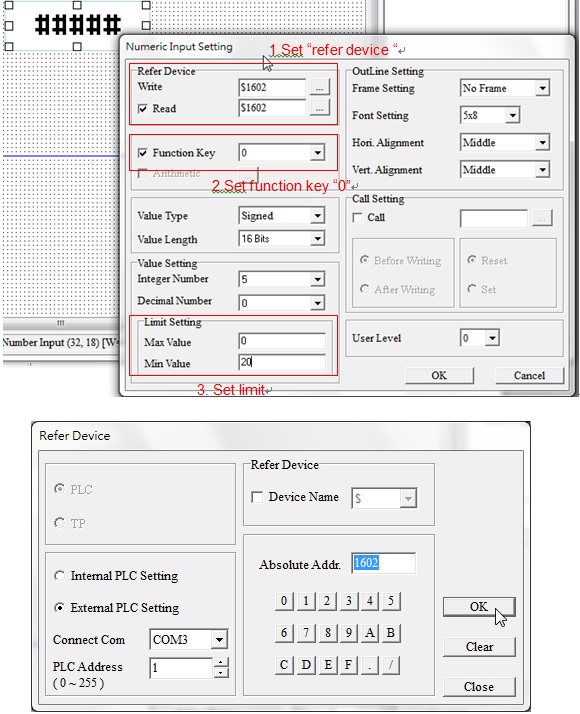Image resolution: width=580 pixels, height=714 pixels.
Task: Open the Font Setting dropdown
Action: point(513,115)
